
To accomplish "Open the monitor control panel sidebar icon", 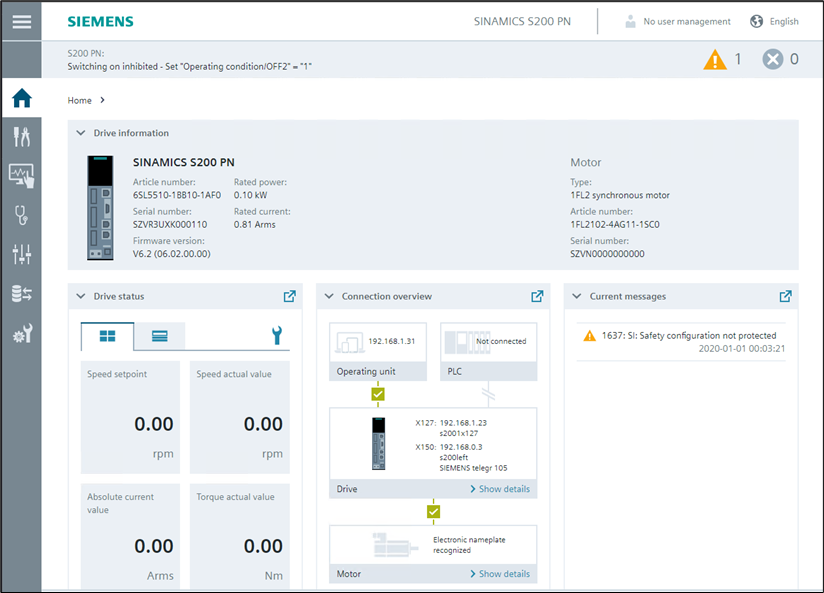I will point(21,176).
